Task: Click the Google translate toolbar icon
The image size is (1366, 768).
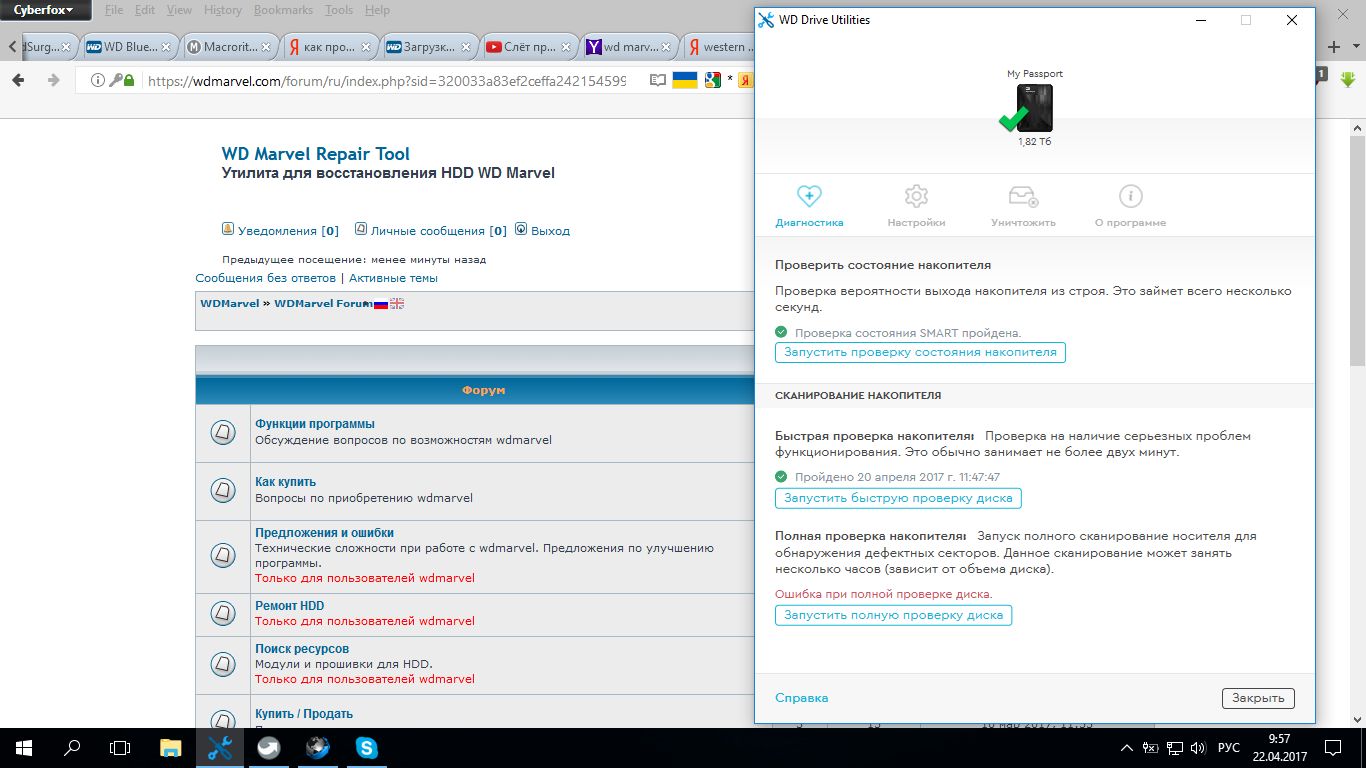Action: [x=713, y=80]
